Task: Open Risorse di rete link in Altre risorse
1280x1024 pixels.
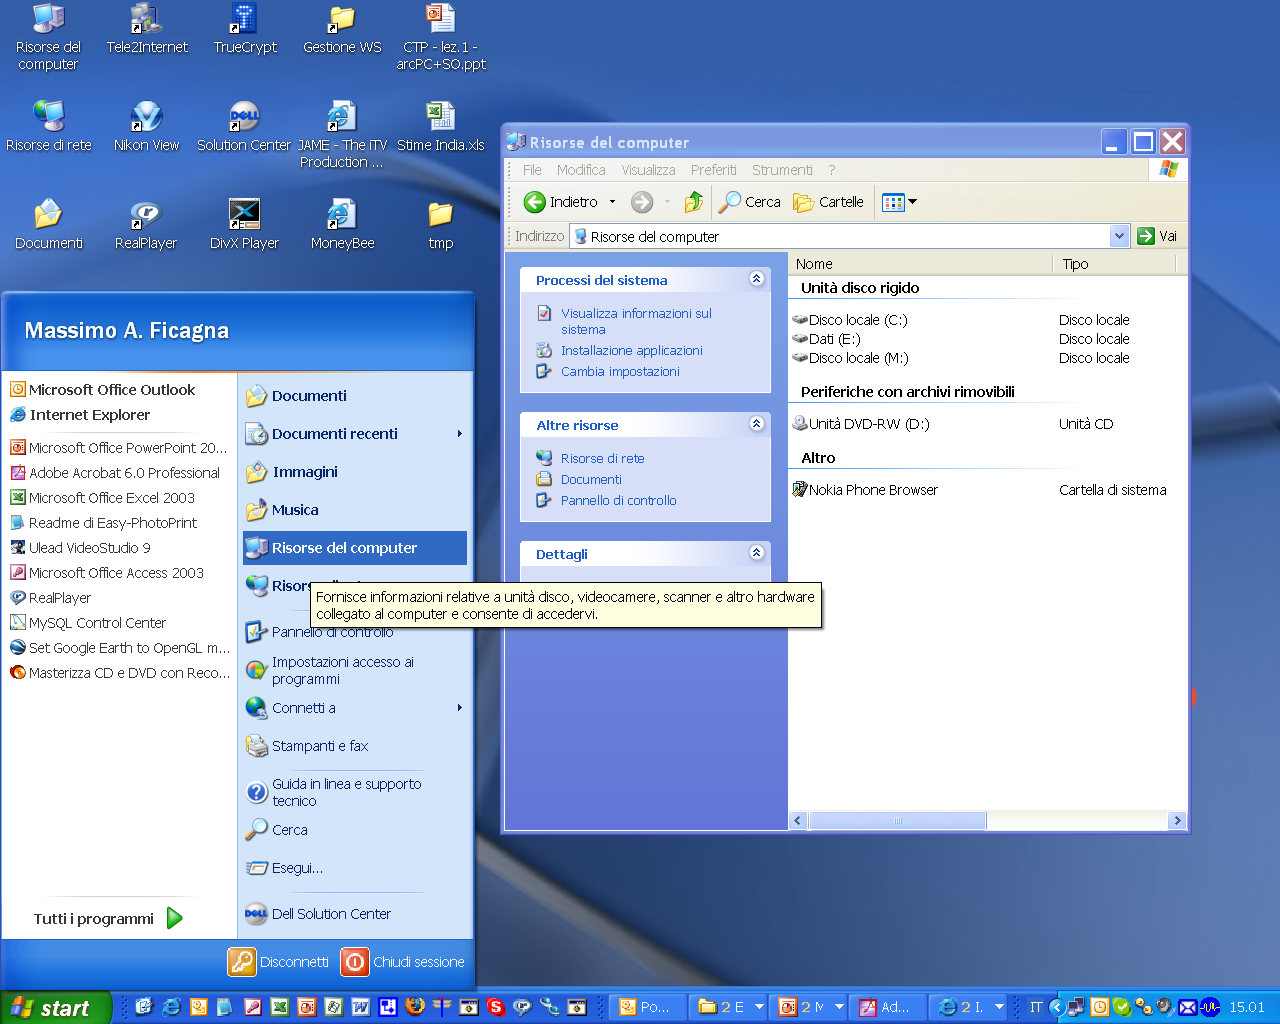Action: 602,458
